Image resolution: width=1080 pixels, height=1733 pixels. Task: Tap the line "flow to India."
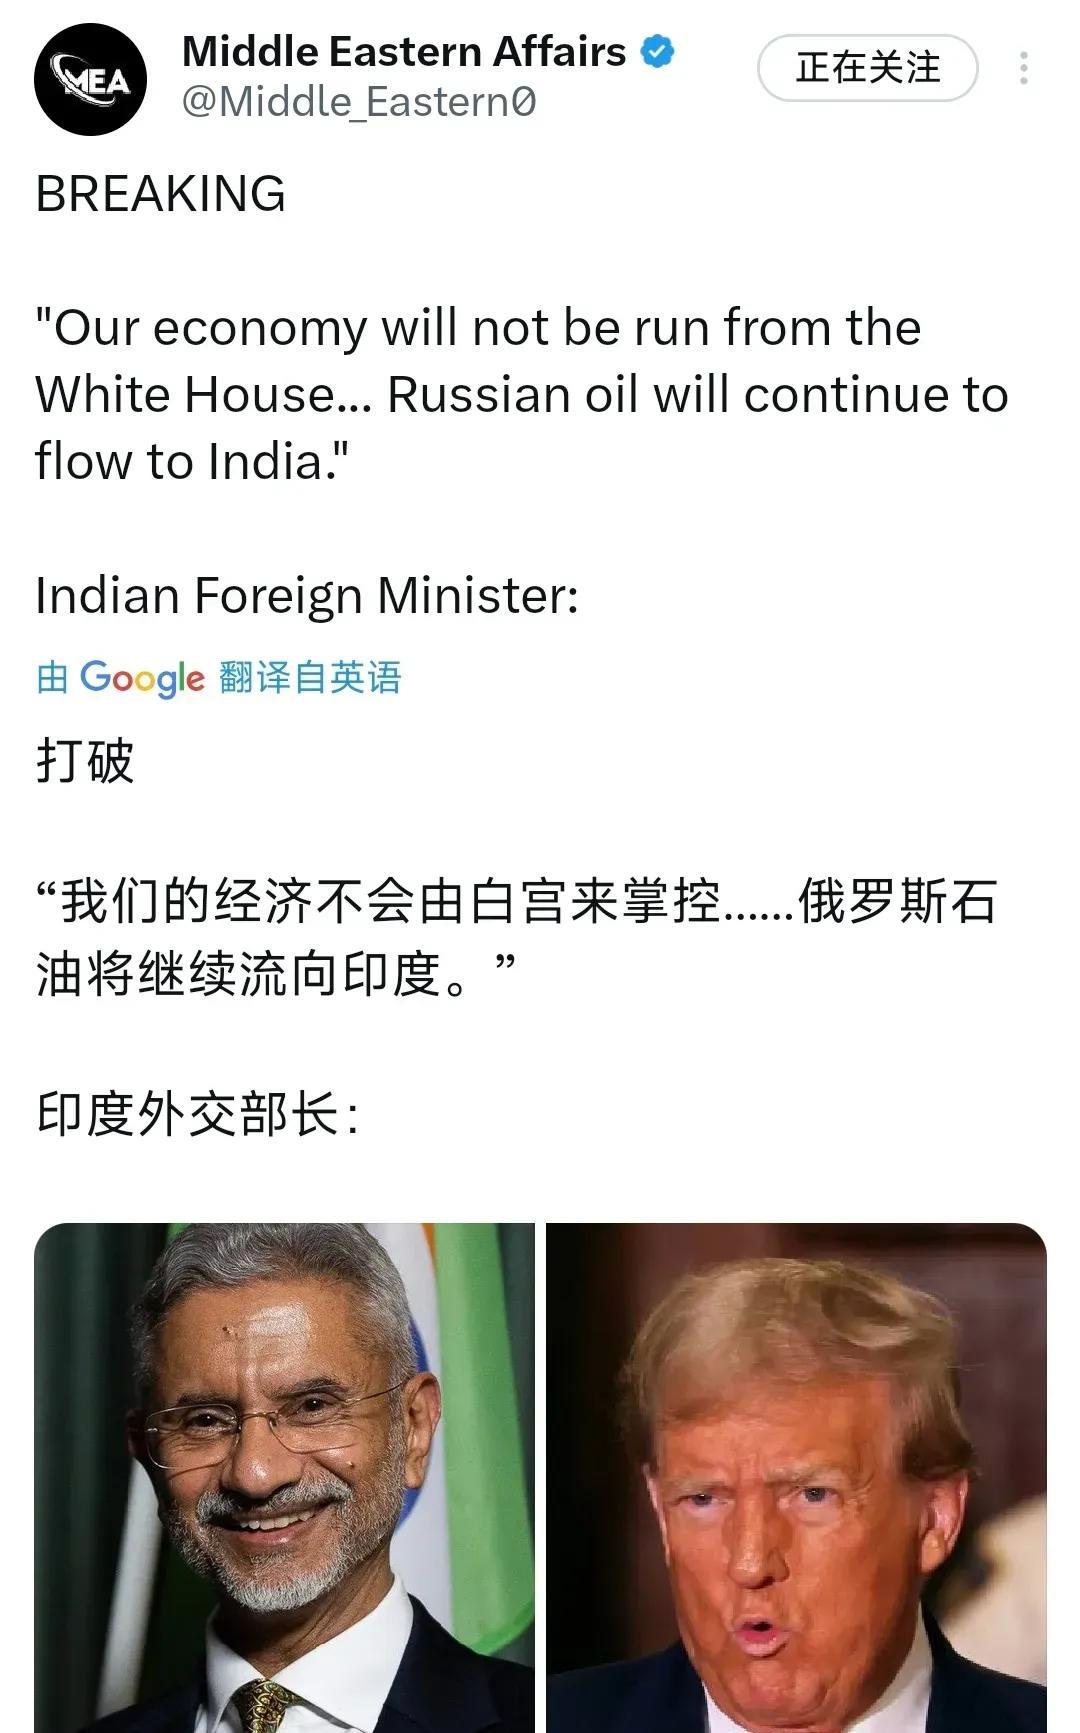192,461
